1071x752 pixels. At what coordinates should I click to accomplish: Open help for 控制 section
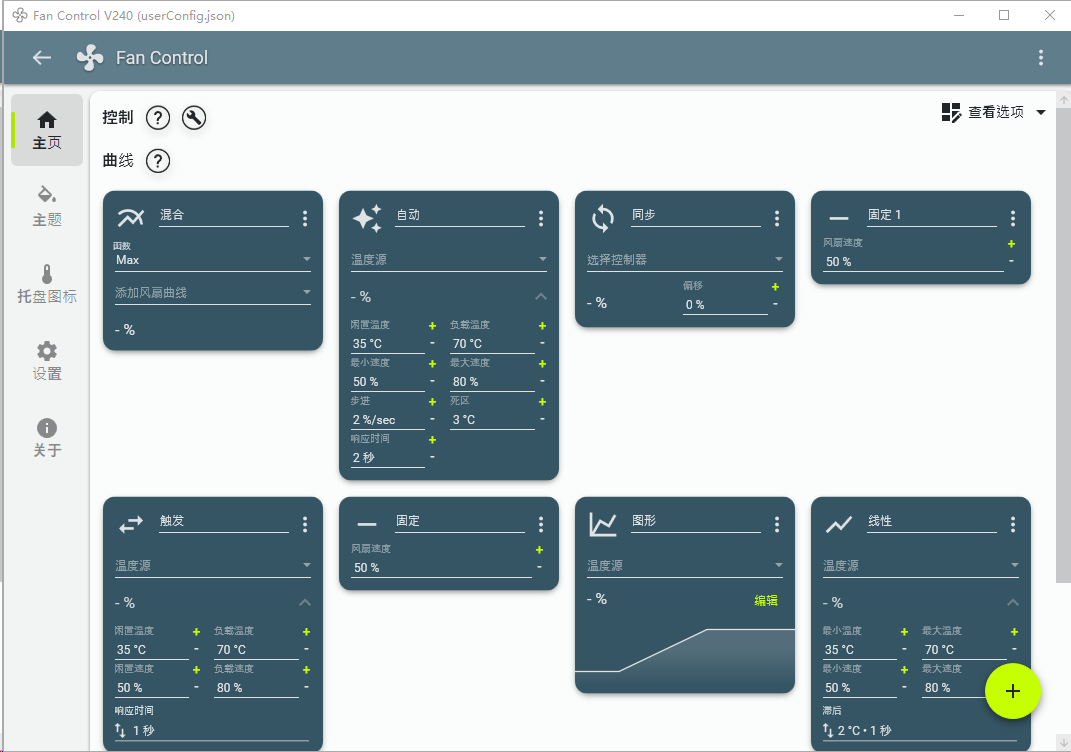[158, 118]
